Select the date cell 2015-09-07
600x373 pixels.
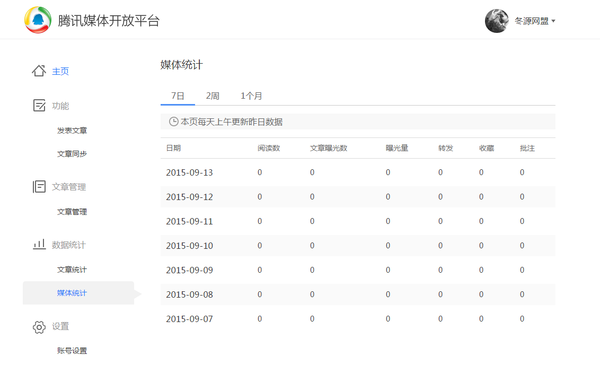189,319
